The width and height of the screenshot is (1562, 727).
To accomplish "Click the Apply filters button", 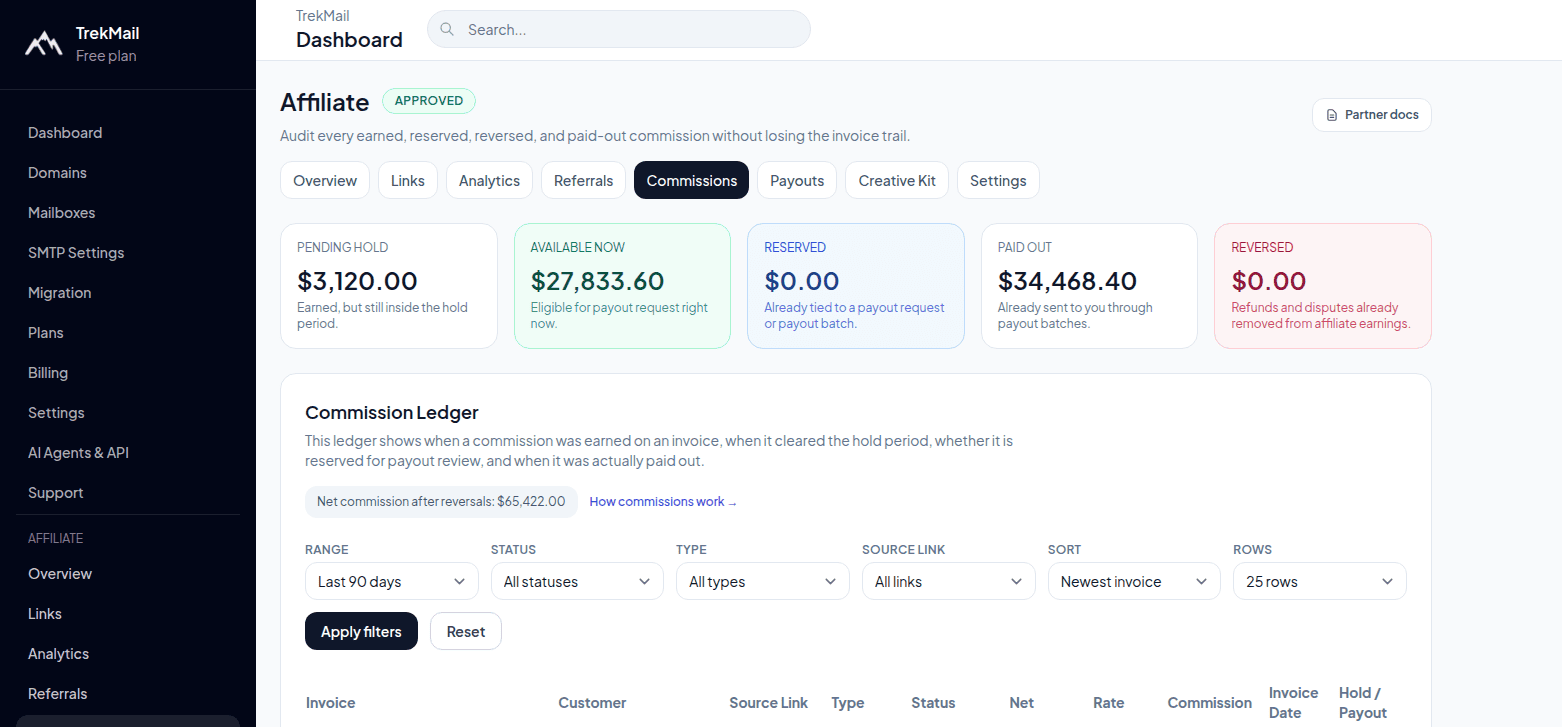I will click(361, 631).
